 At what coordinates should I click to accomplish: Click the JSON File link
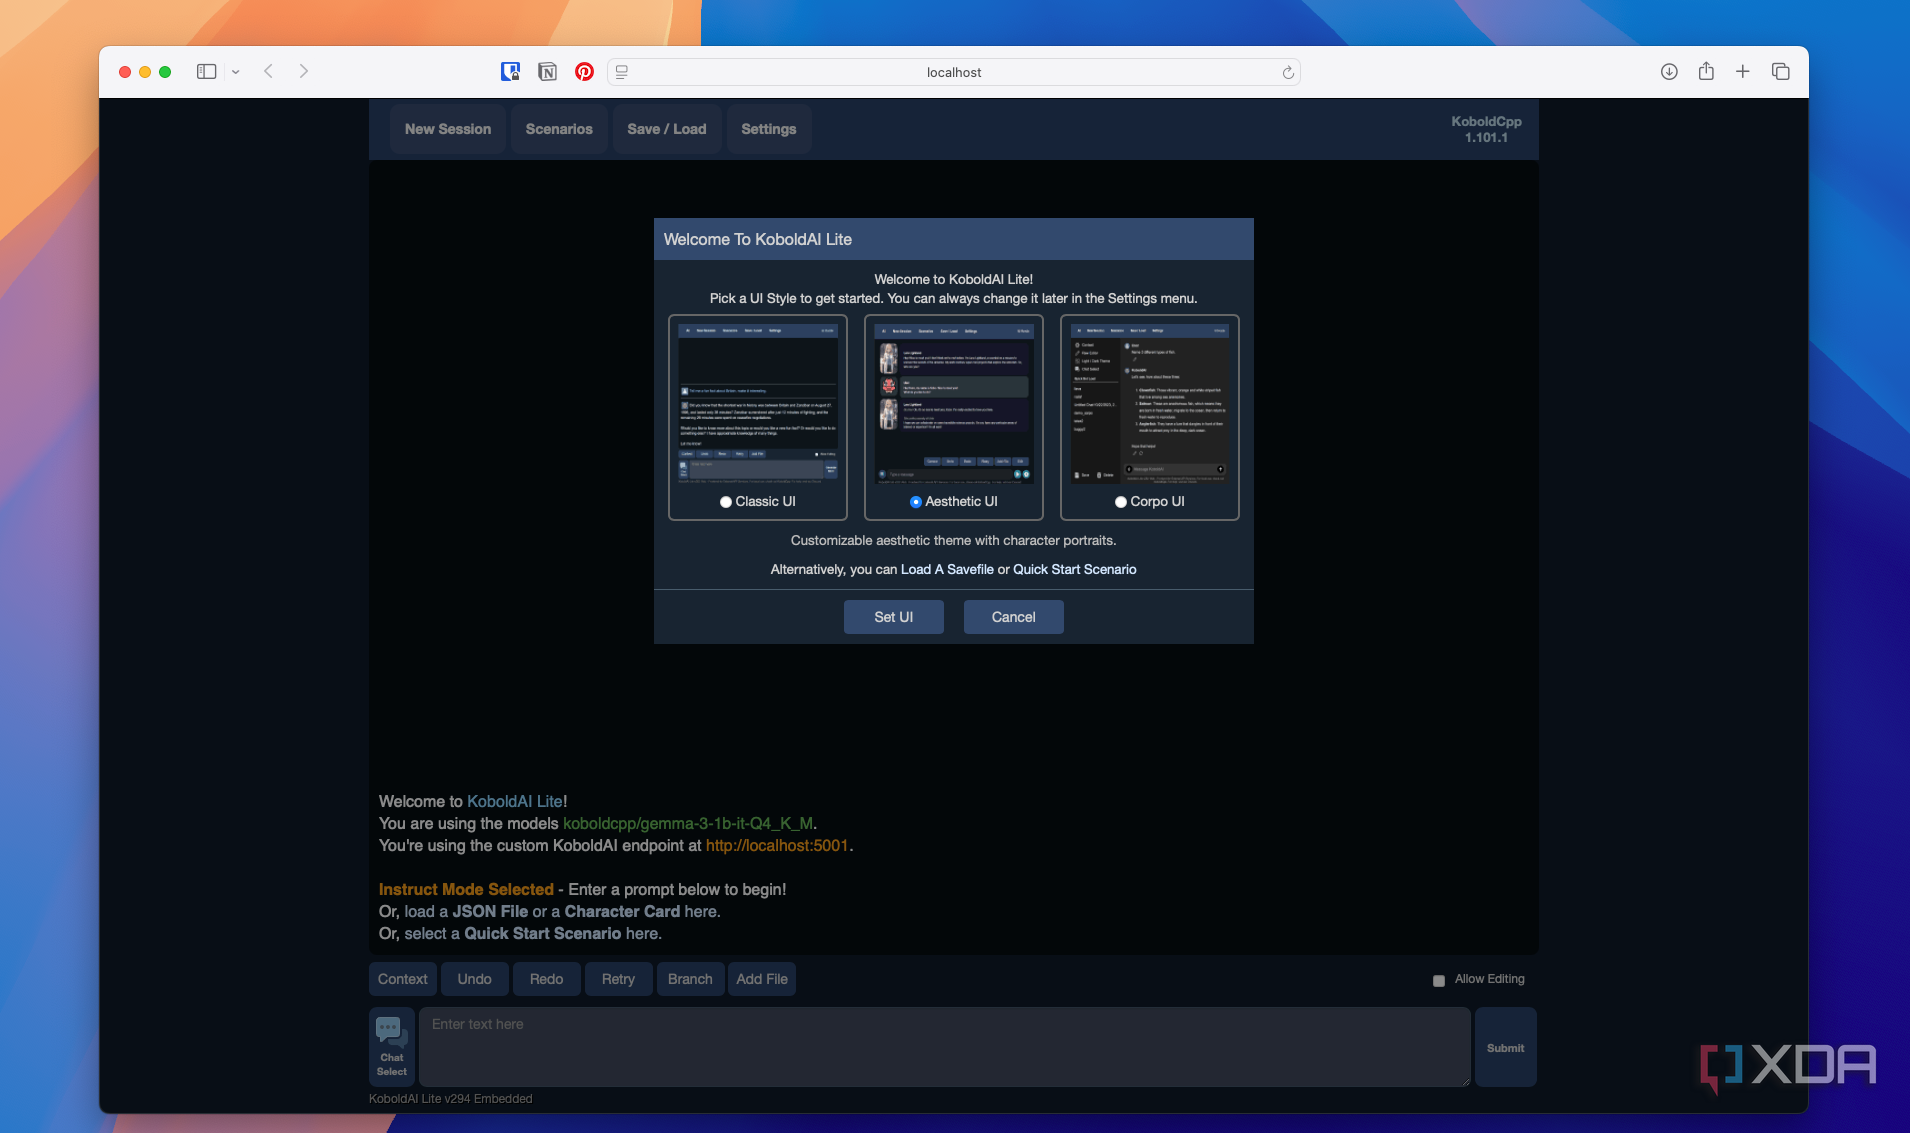point(490,911)
